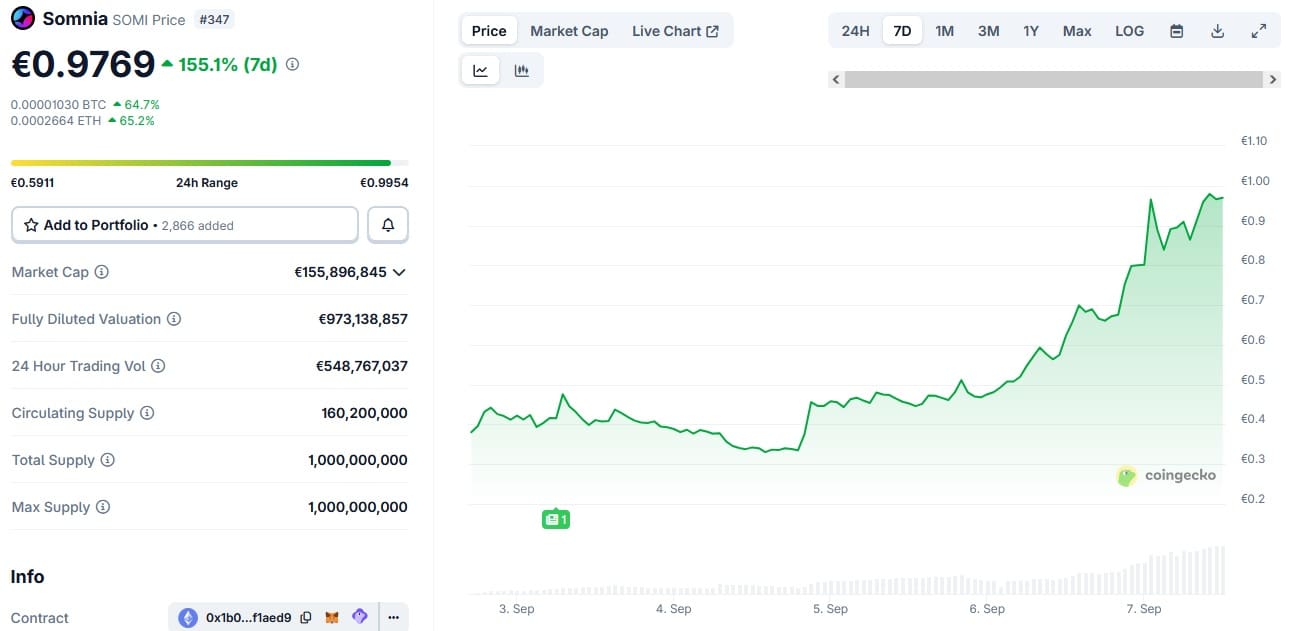Click the €973,138,857 valuation value

(363, 319)
